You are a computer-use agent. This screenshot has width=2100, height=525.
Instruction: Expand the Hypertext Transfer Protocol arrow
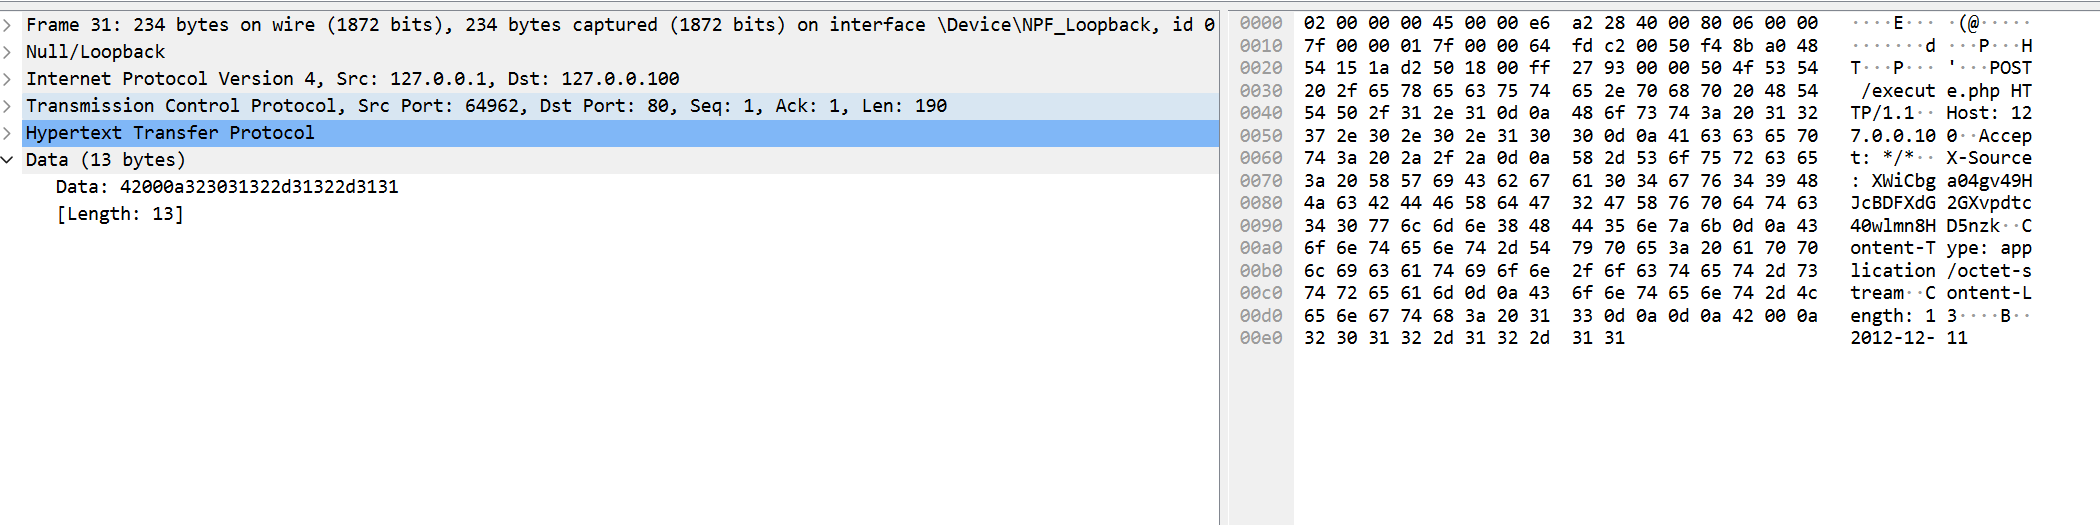click(x=7, y=133)
